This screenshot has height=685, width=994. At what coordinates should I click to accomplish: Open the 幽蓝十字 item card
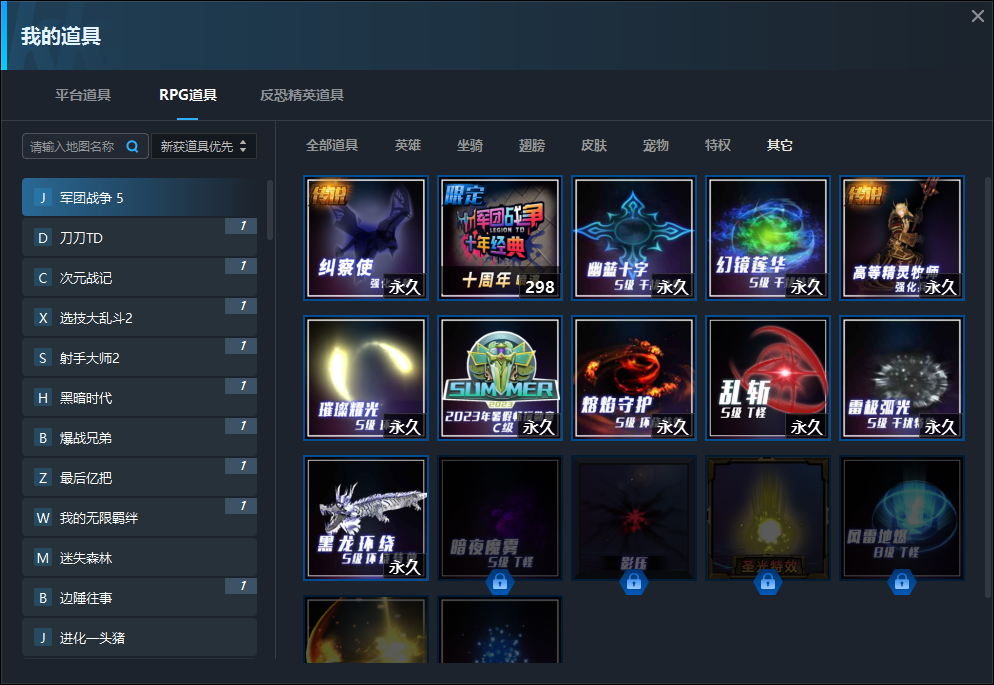tap(634, 238)
